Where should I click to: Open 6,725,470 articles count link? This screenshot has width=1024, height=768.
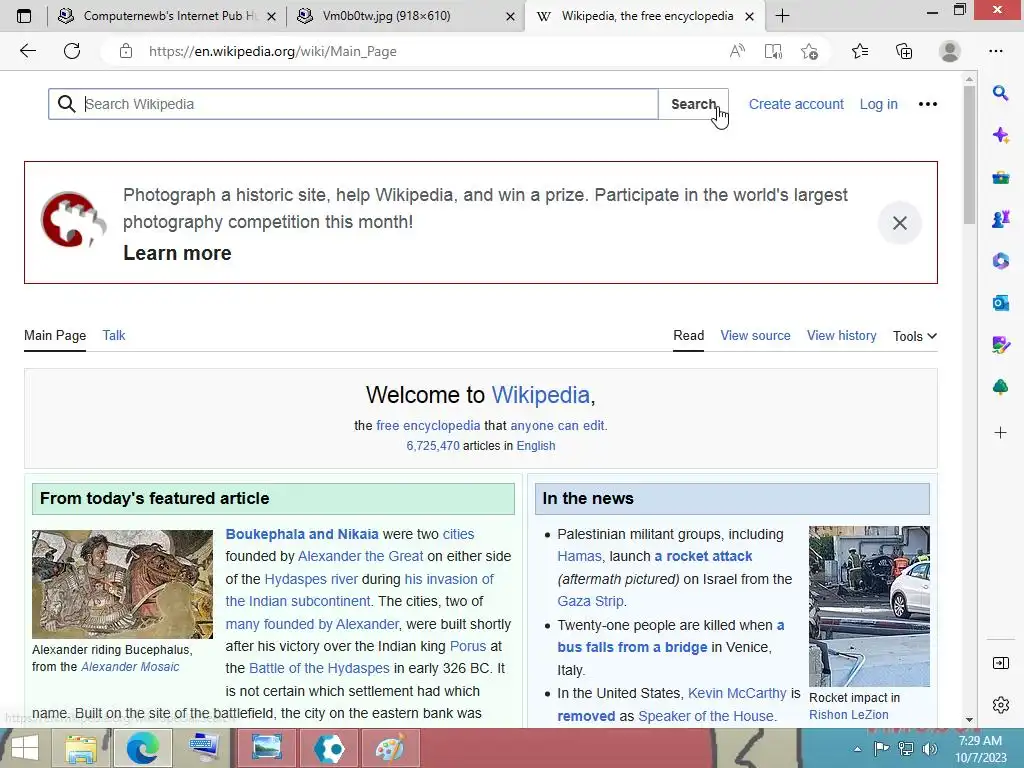(433, 446)
